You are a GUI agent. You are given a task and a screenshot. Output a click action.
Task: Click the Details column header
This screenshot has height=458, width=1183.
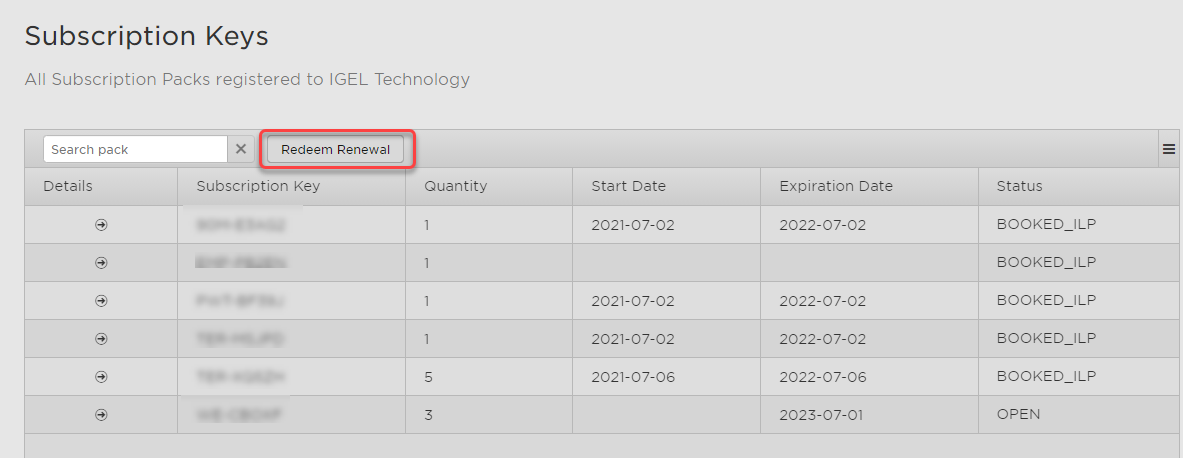[x=68, y=186]
